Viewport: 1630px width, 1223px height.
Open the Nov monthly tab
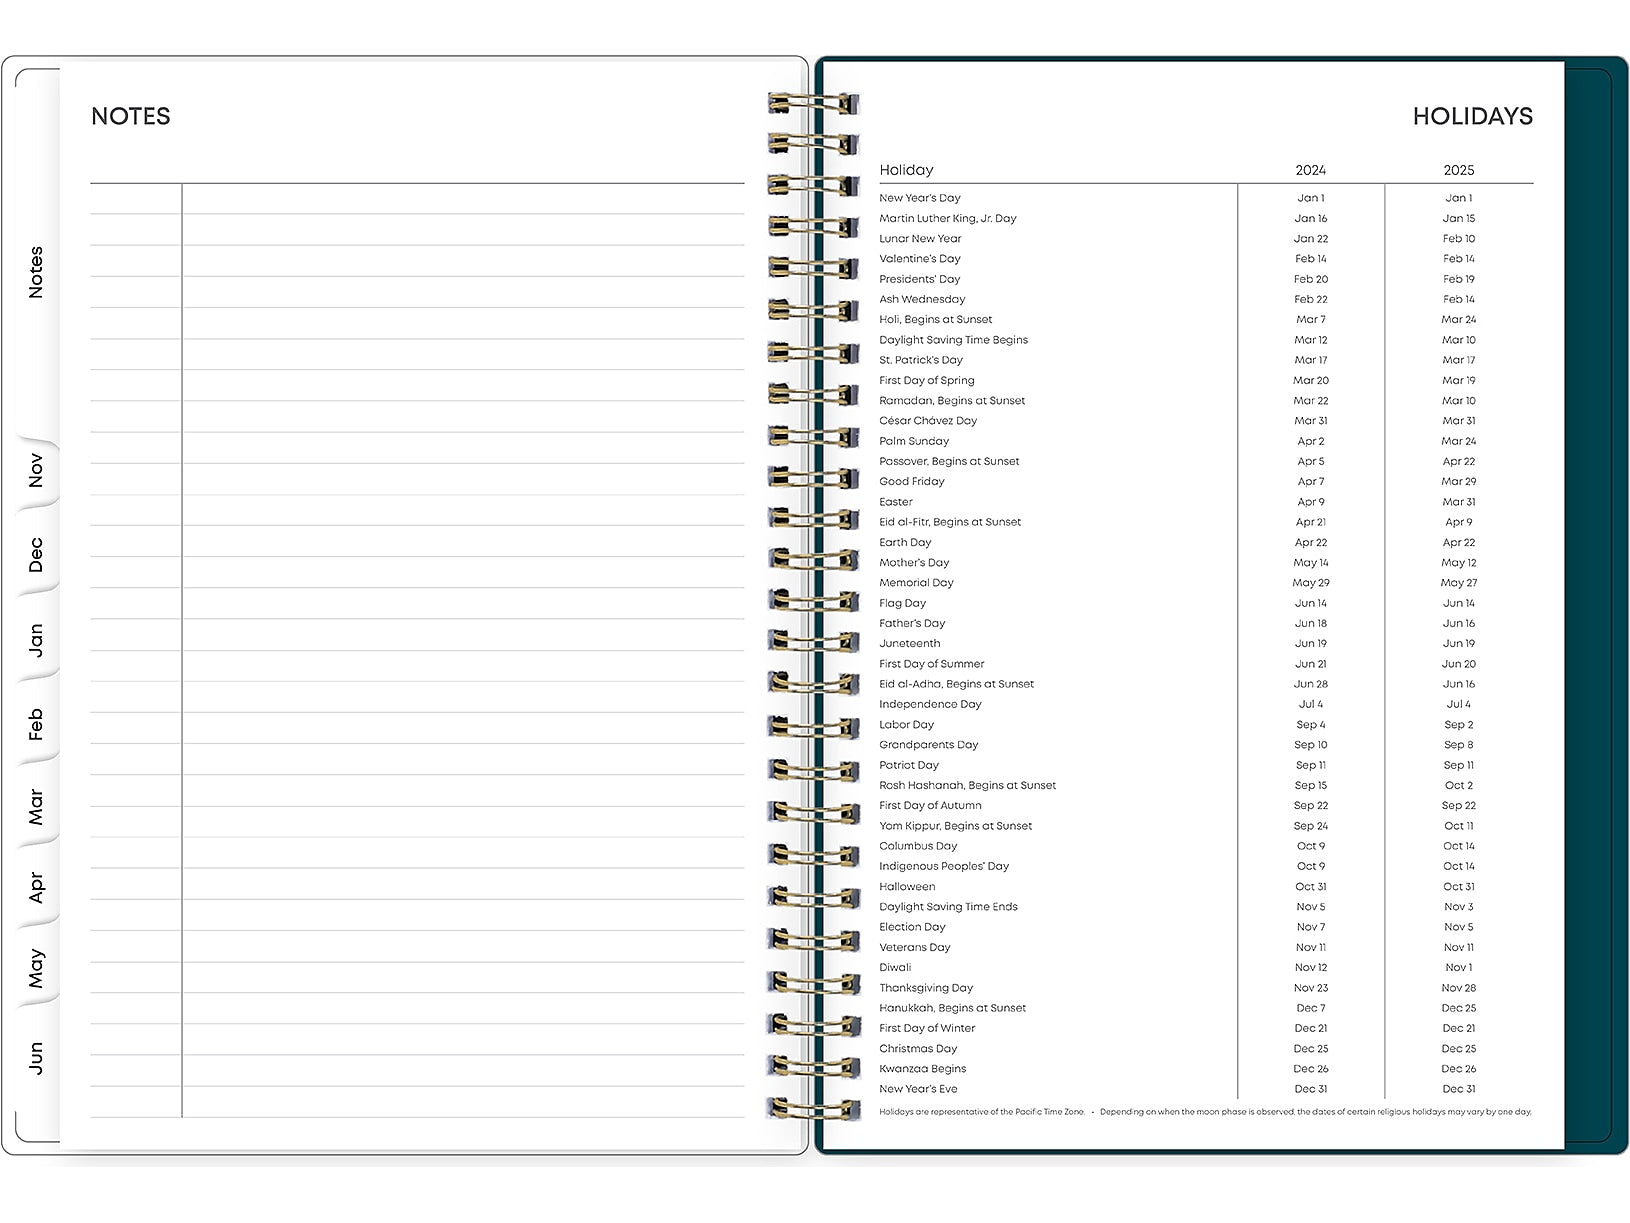(x=36, y=470)
